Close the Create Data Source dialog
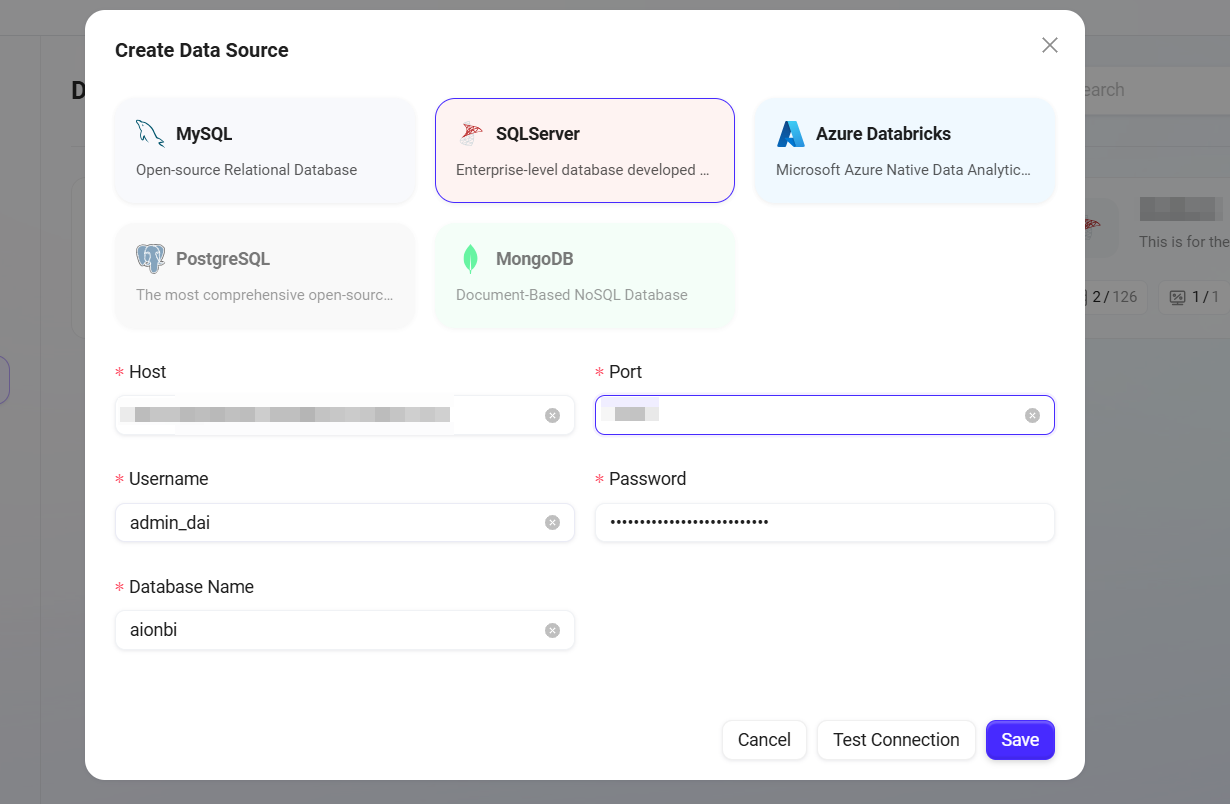This screenshot has width=1230, height=804. 1049,45
